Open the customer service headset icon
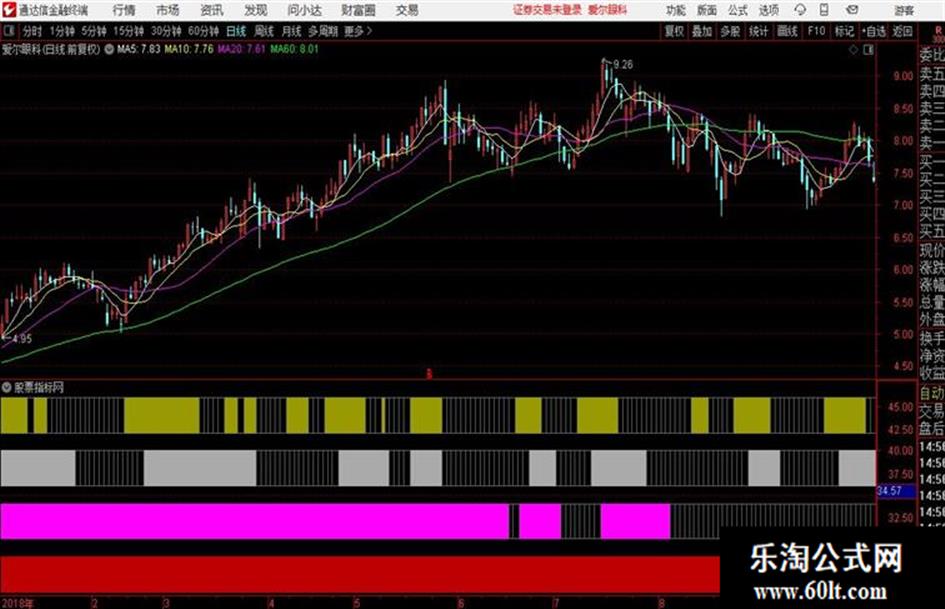The image size is (945, 609). [800, 10]
